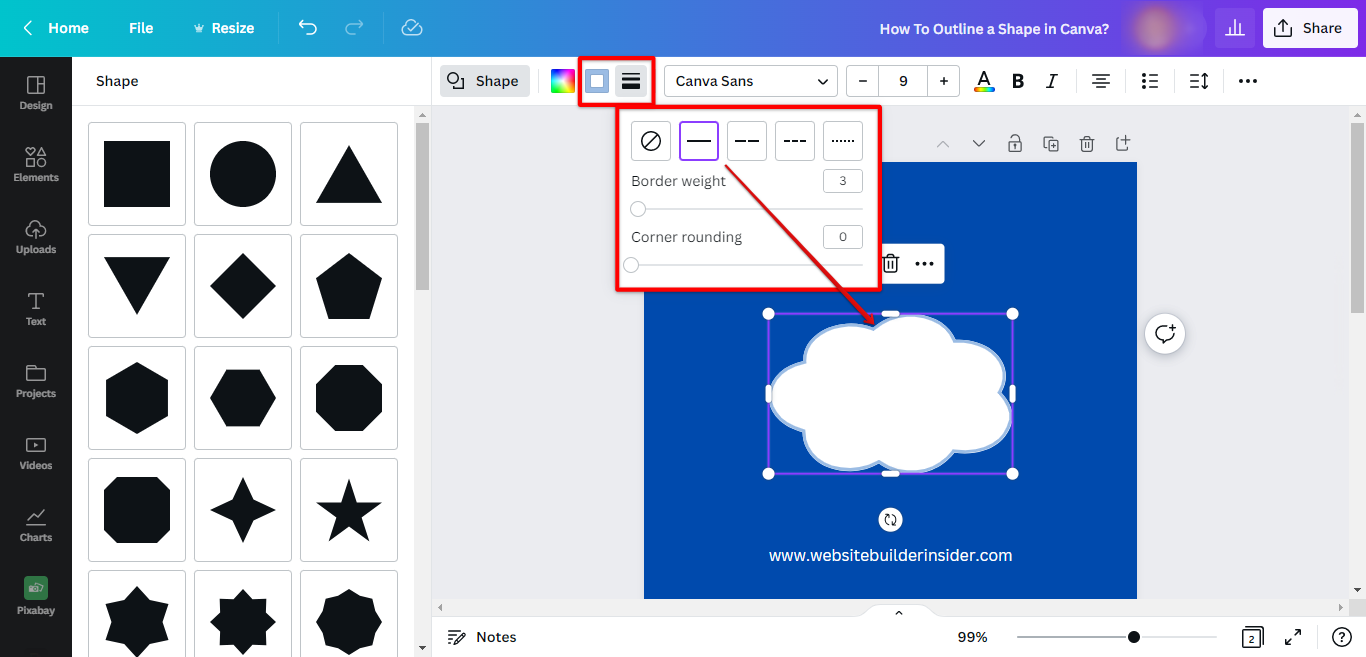Image resolution: width=1366 pixels, height=657 pixels.
Task: Click the Share button
Action: click(x=1310, y=28)
